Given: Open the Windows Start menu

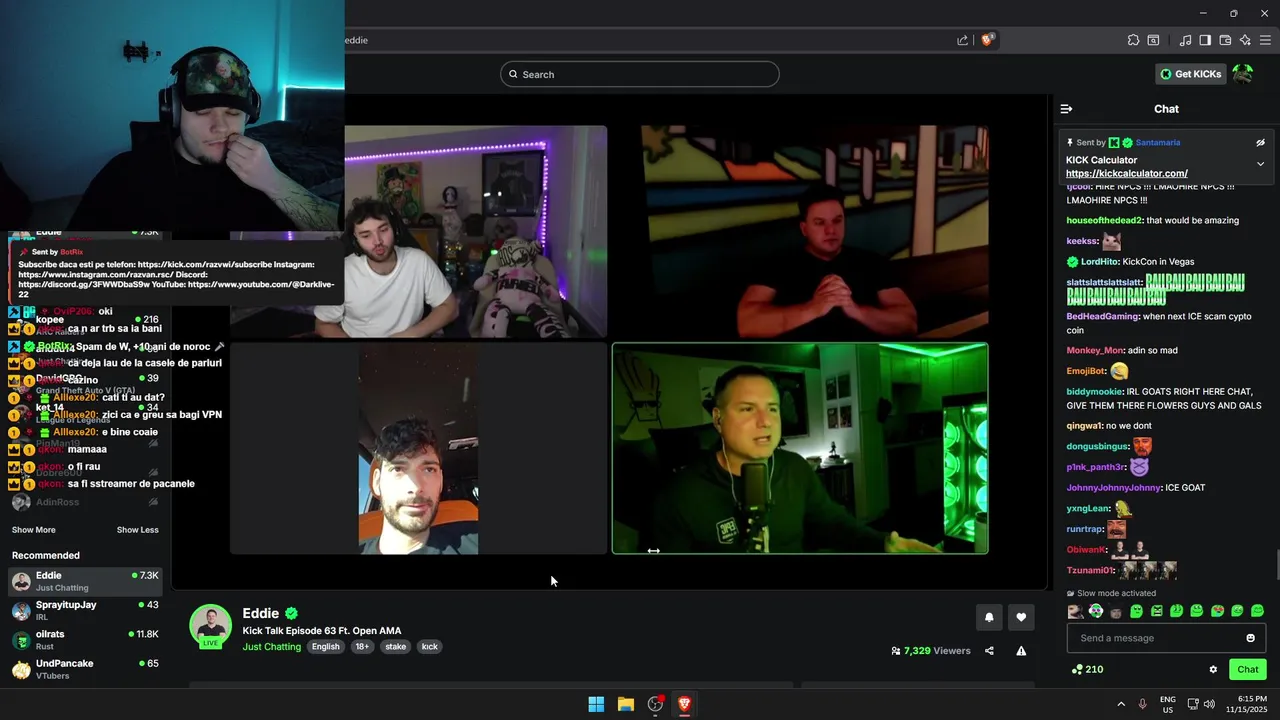Looking at the screenshot, I should tap(596, 704).
